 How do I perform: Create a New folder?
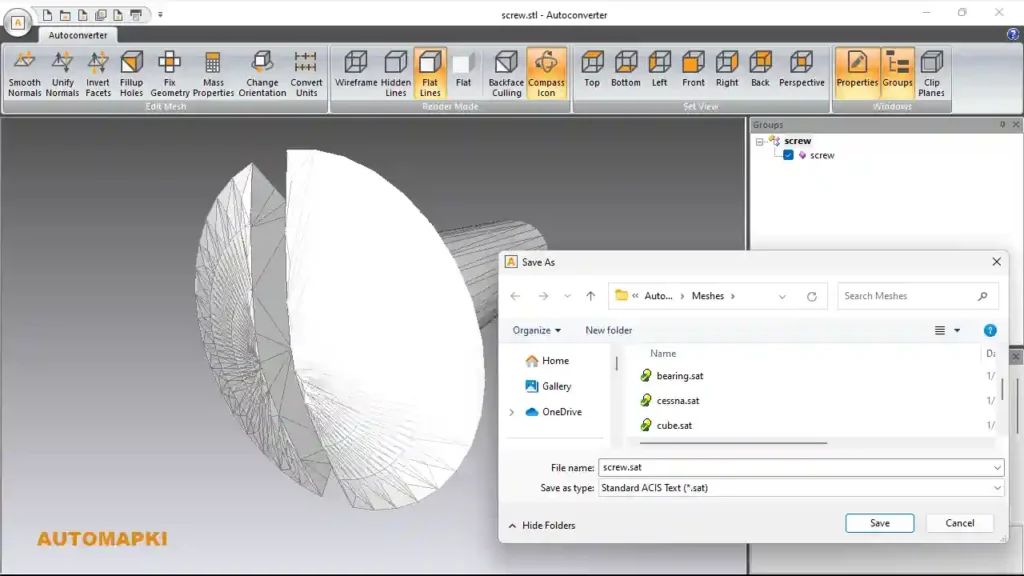609,330
